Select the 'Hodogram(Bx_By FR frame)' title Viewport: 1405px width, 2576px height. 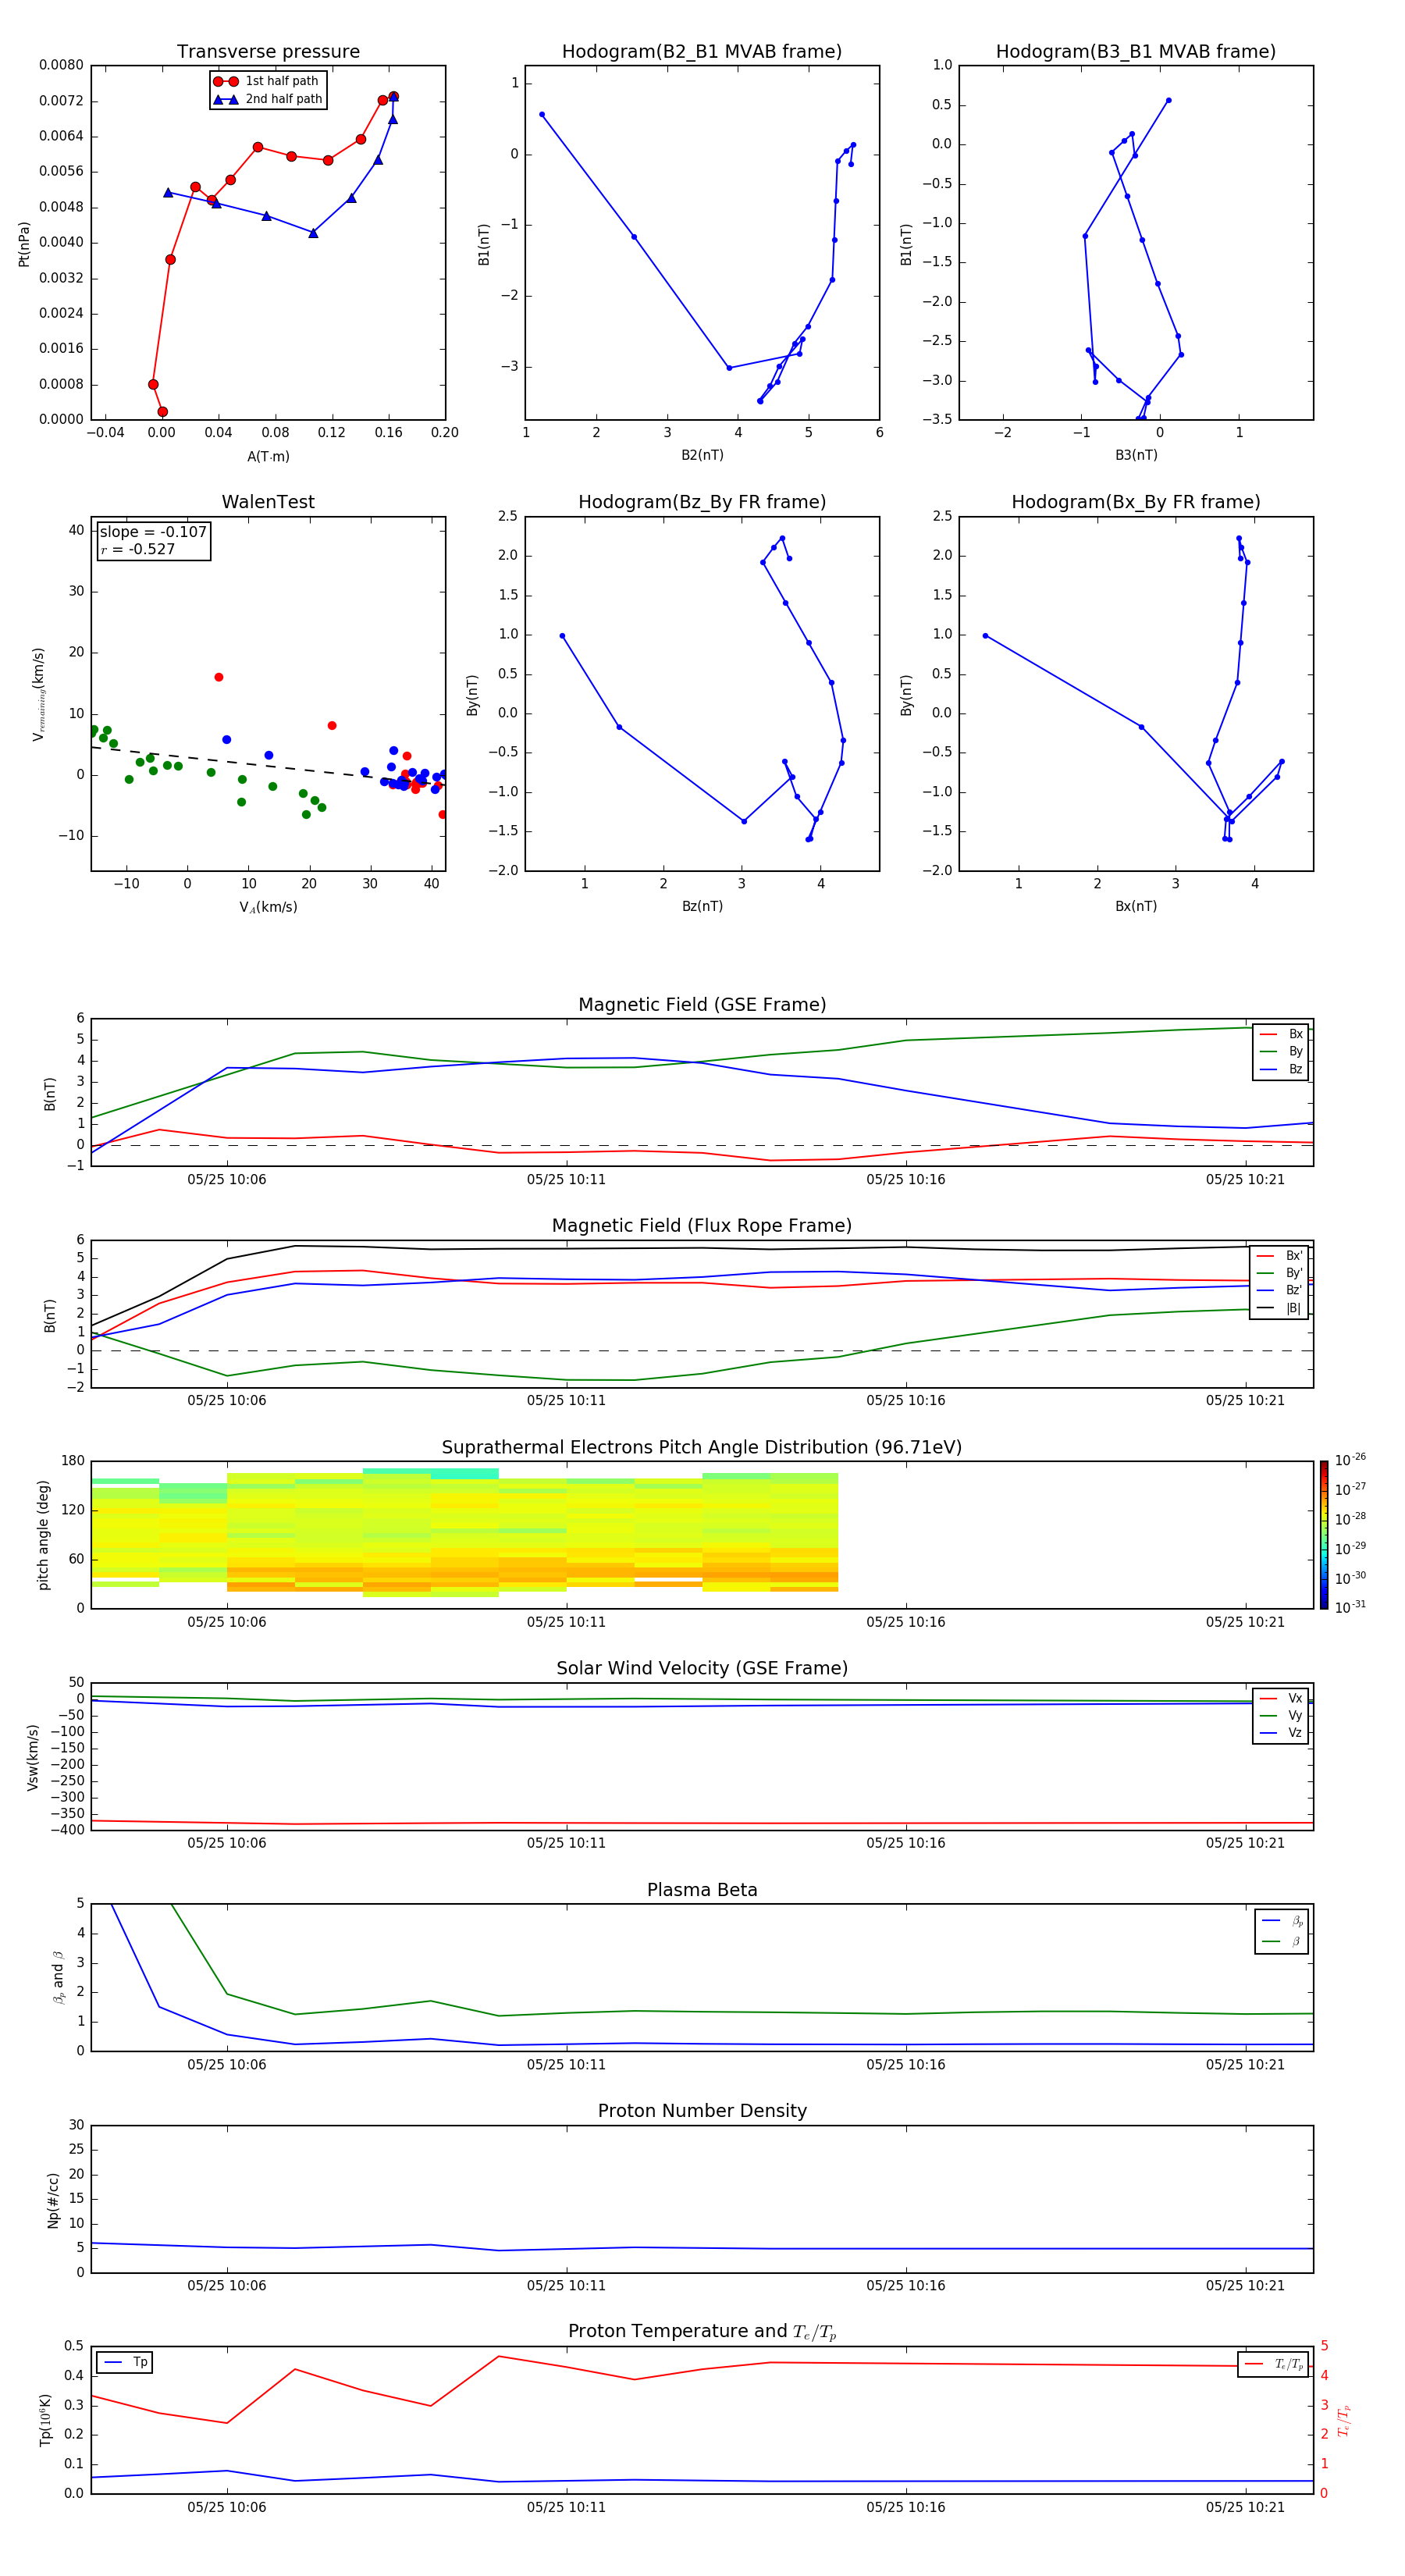tap(1136, 502)
